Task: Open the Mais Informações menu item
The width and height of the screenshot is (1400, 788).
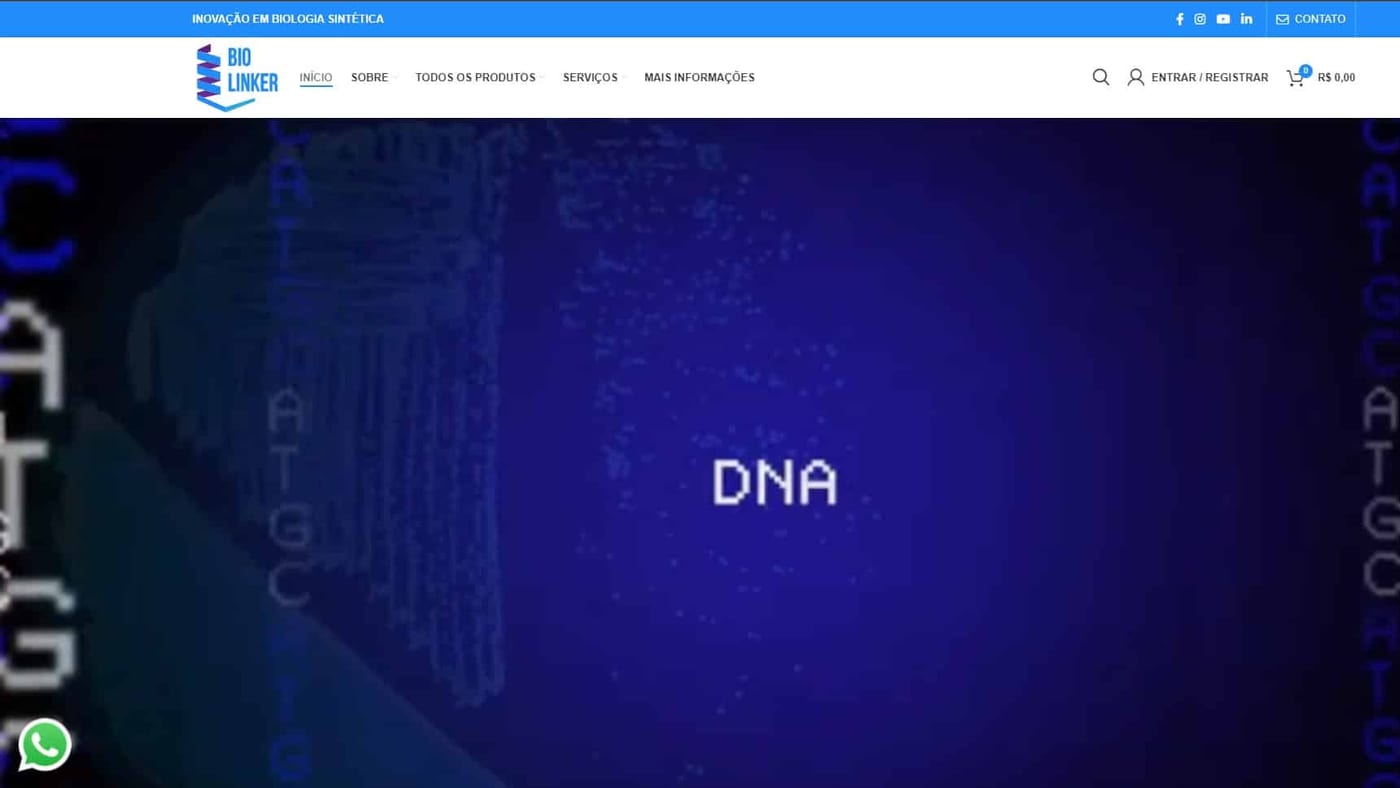Action: tap(699, 77)
